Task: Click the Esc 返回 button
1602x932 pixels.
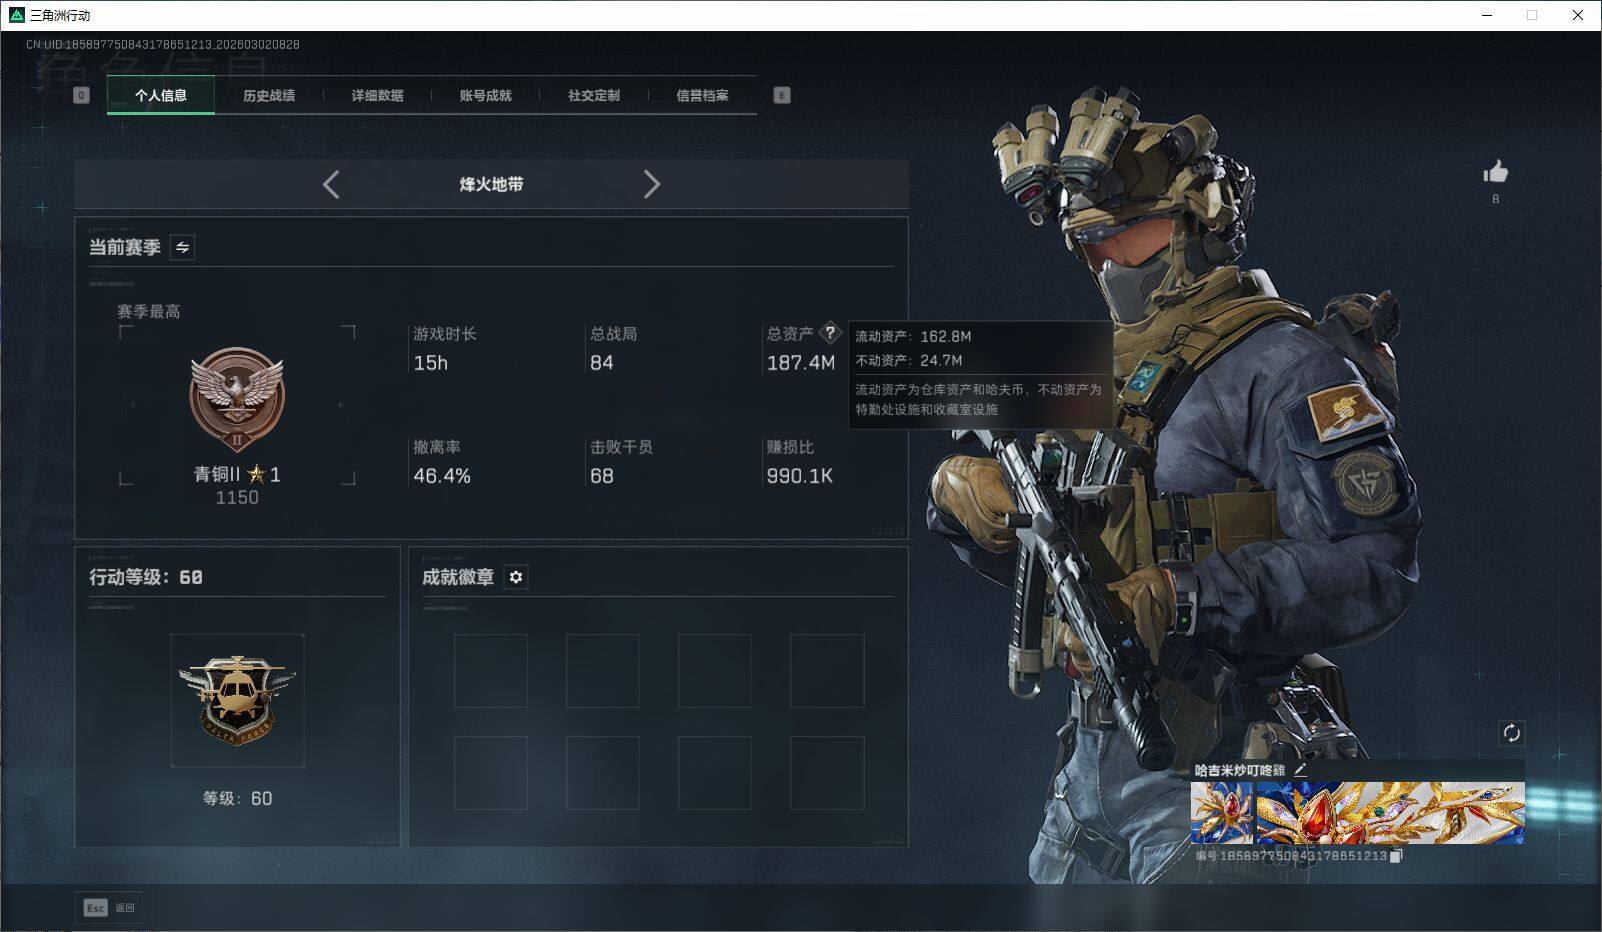Action: pyautogui.click(x=109, y=907)
